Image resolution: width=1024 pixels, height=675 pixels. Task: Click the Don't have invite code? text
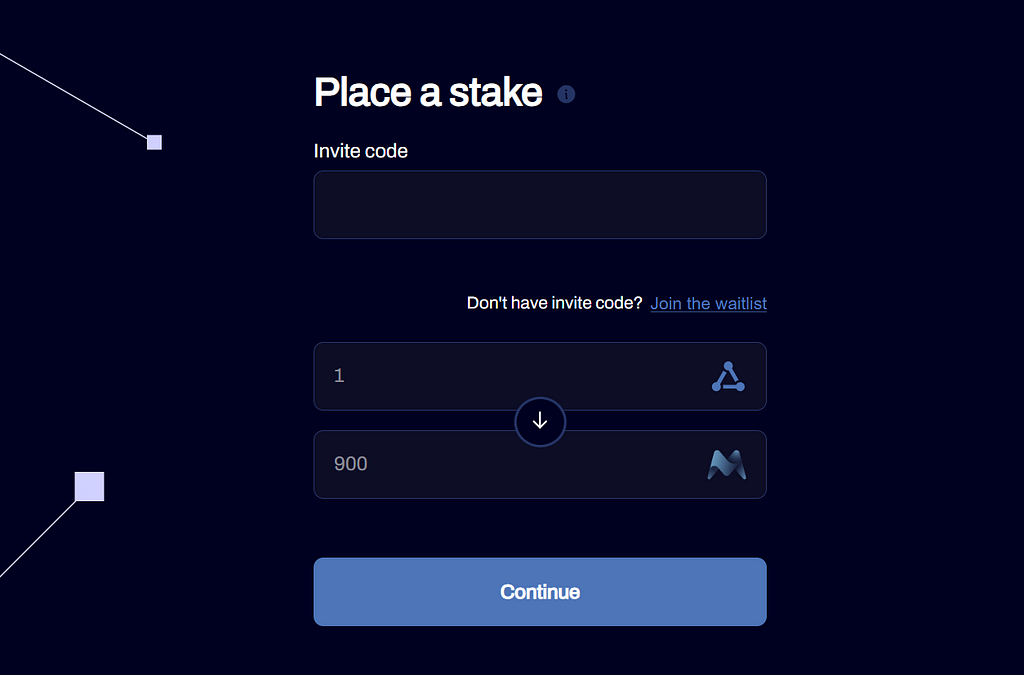[554, 303]
